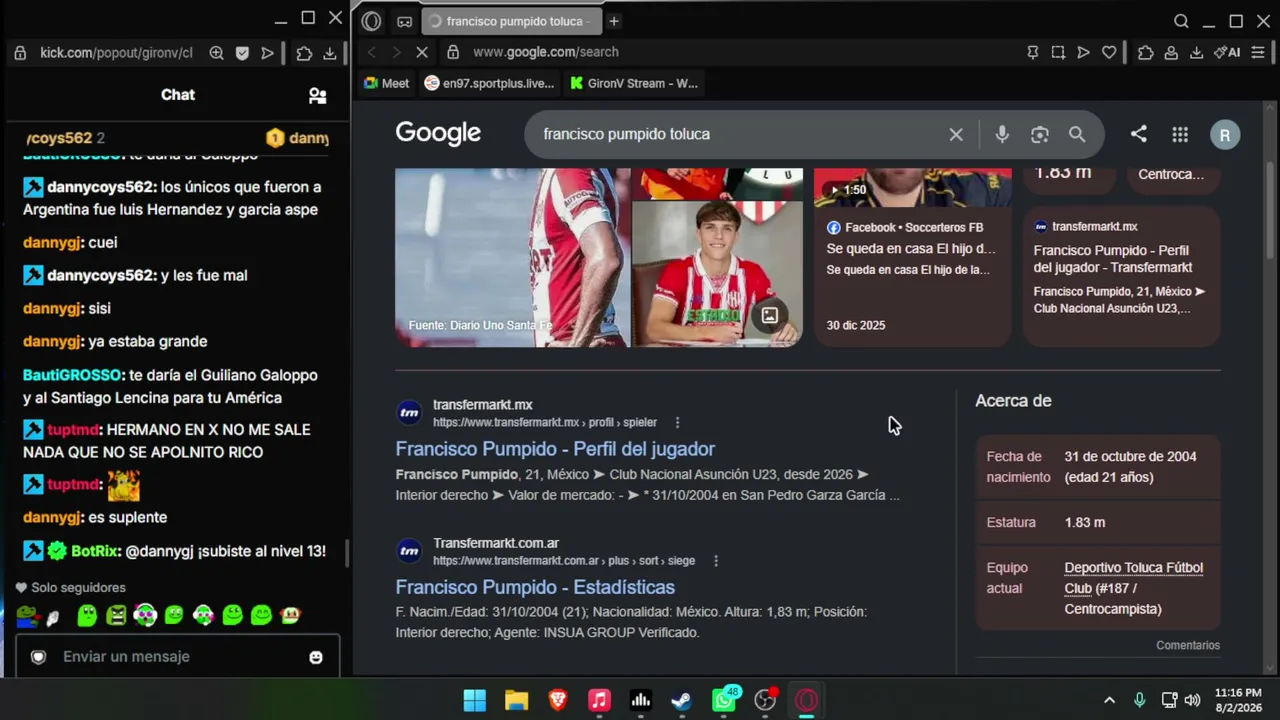This screenshot has width=1280, height=720.
Task: Open the GironV Stream bookmark
Action: click(x=634, y=83)
